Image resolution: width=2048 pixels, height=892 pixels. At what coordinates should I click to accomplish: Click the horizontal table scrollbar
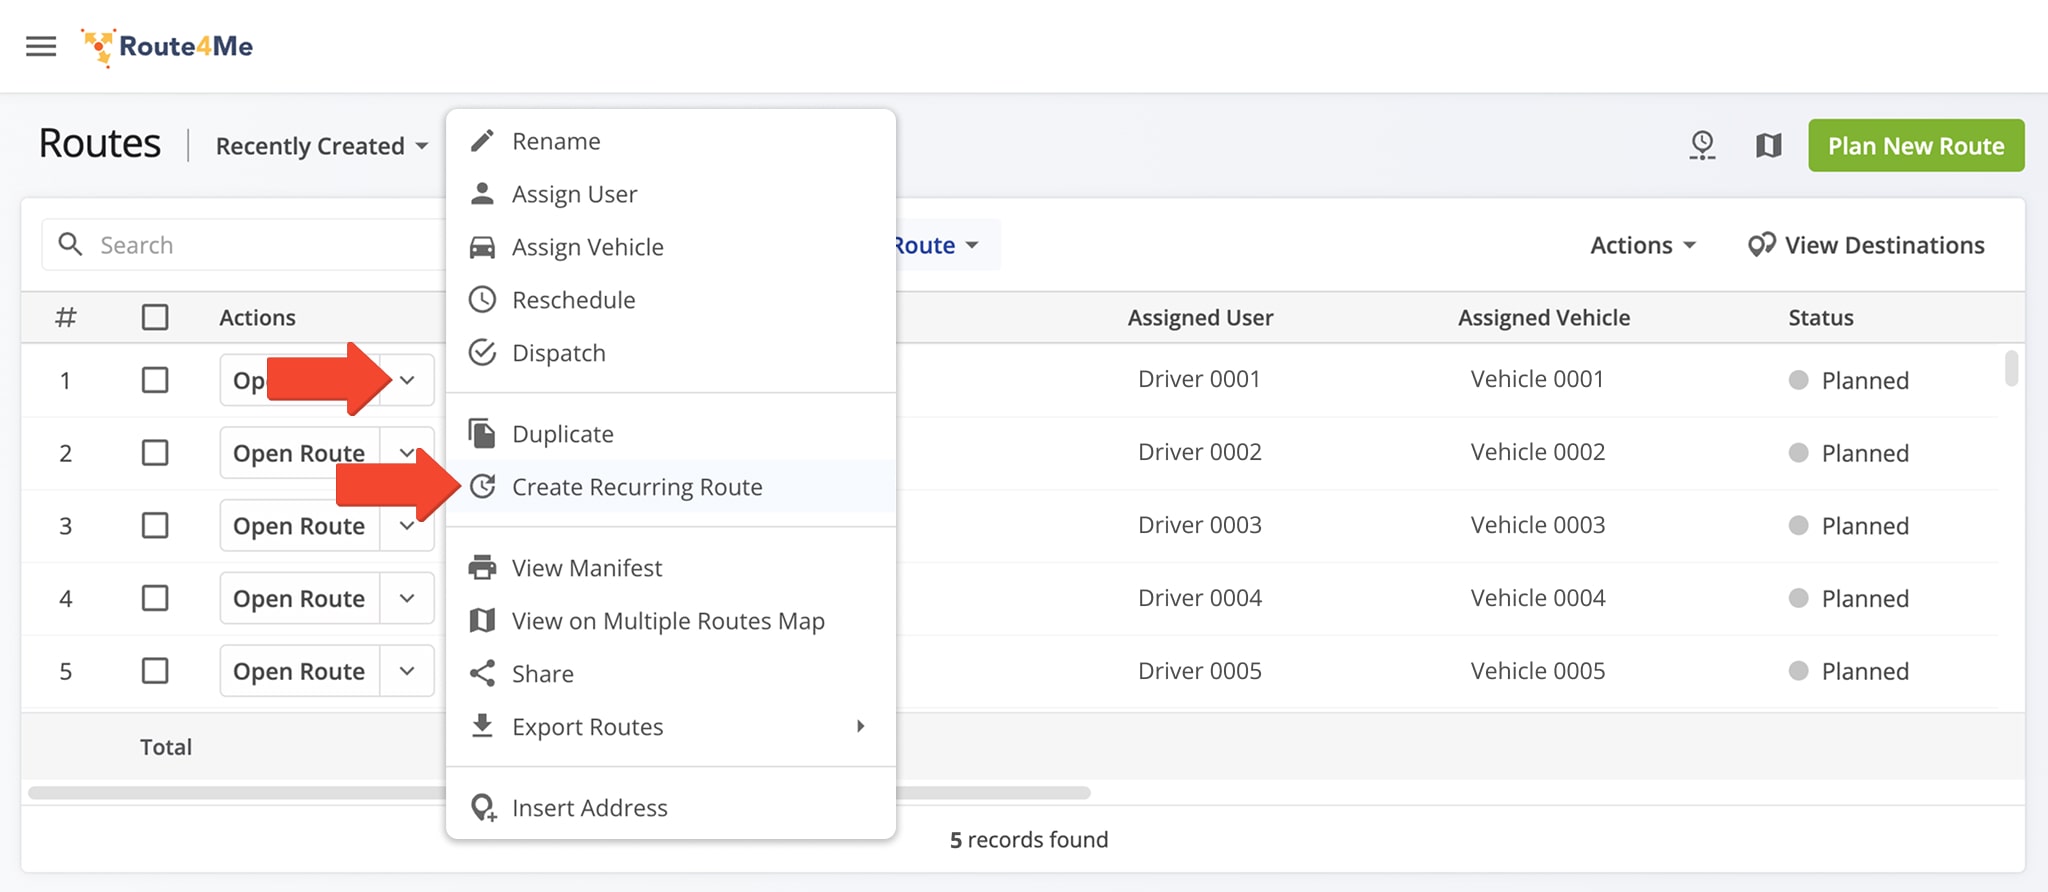pos(560,793)
